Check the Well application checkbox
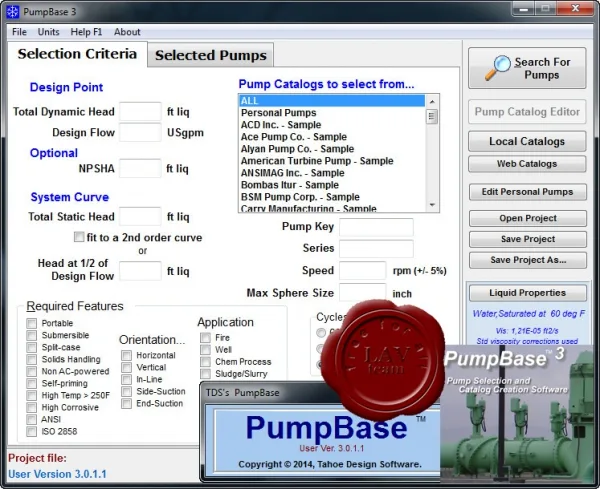This screenshot has width=600, height=489. (x=205, y=350)
